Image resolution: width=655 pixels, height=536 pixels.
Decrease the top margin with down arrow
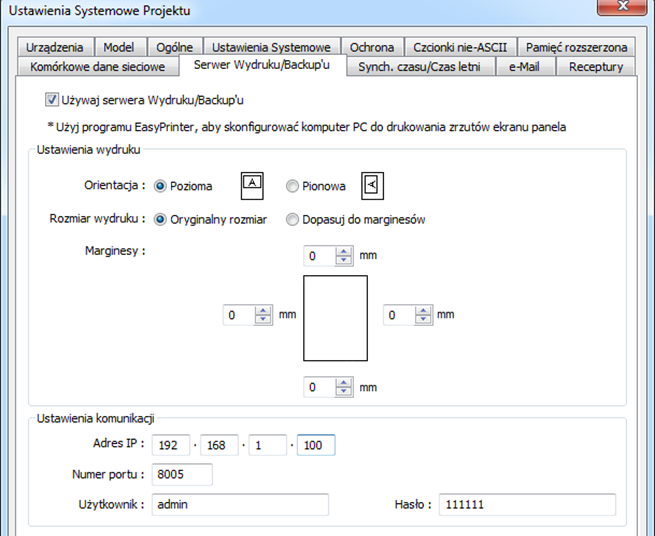(x=344, y=260)
